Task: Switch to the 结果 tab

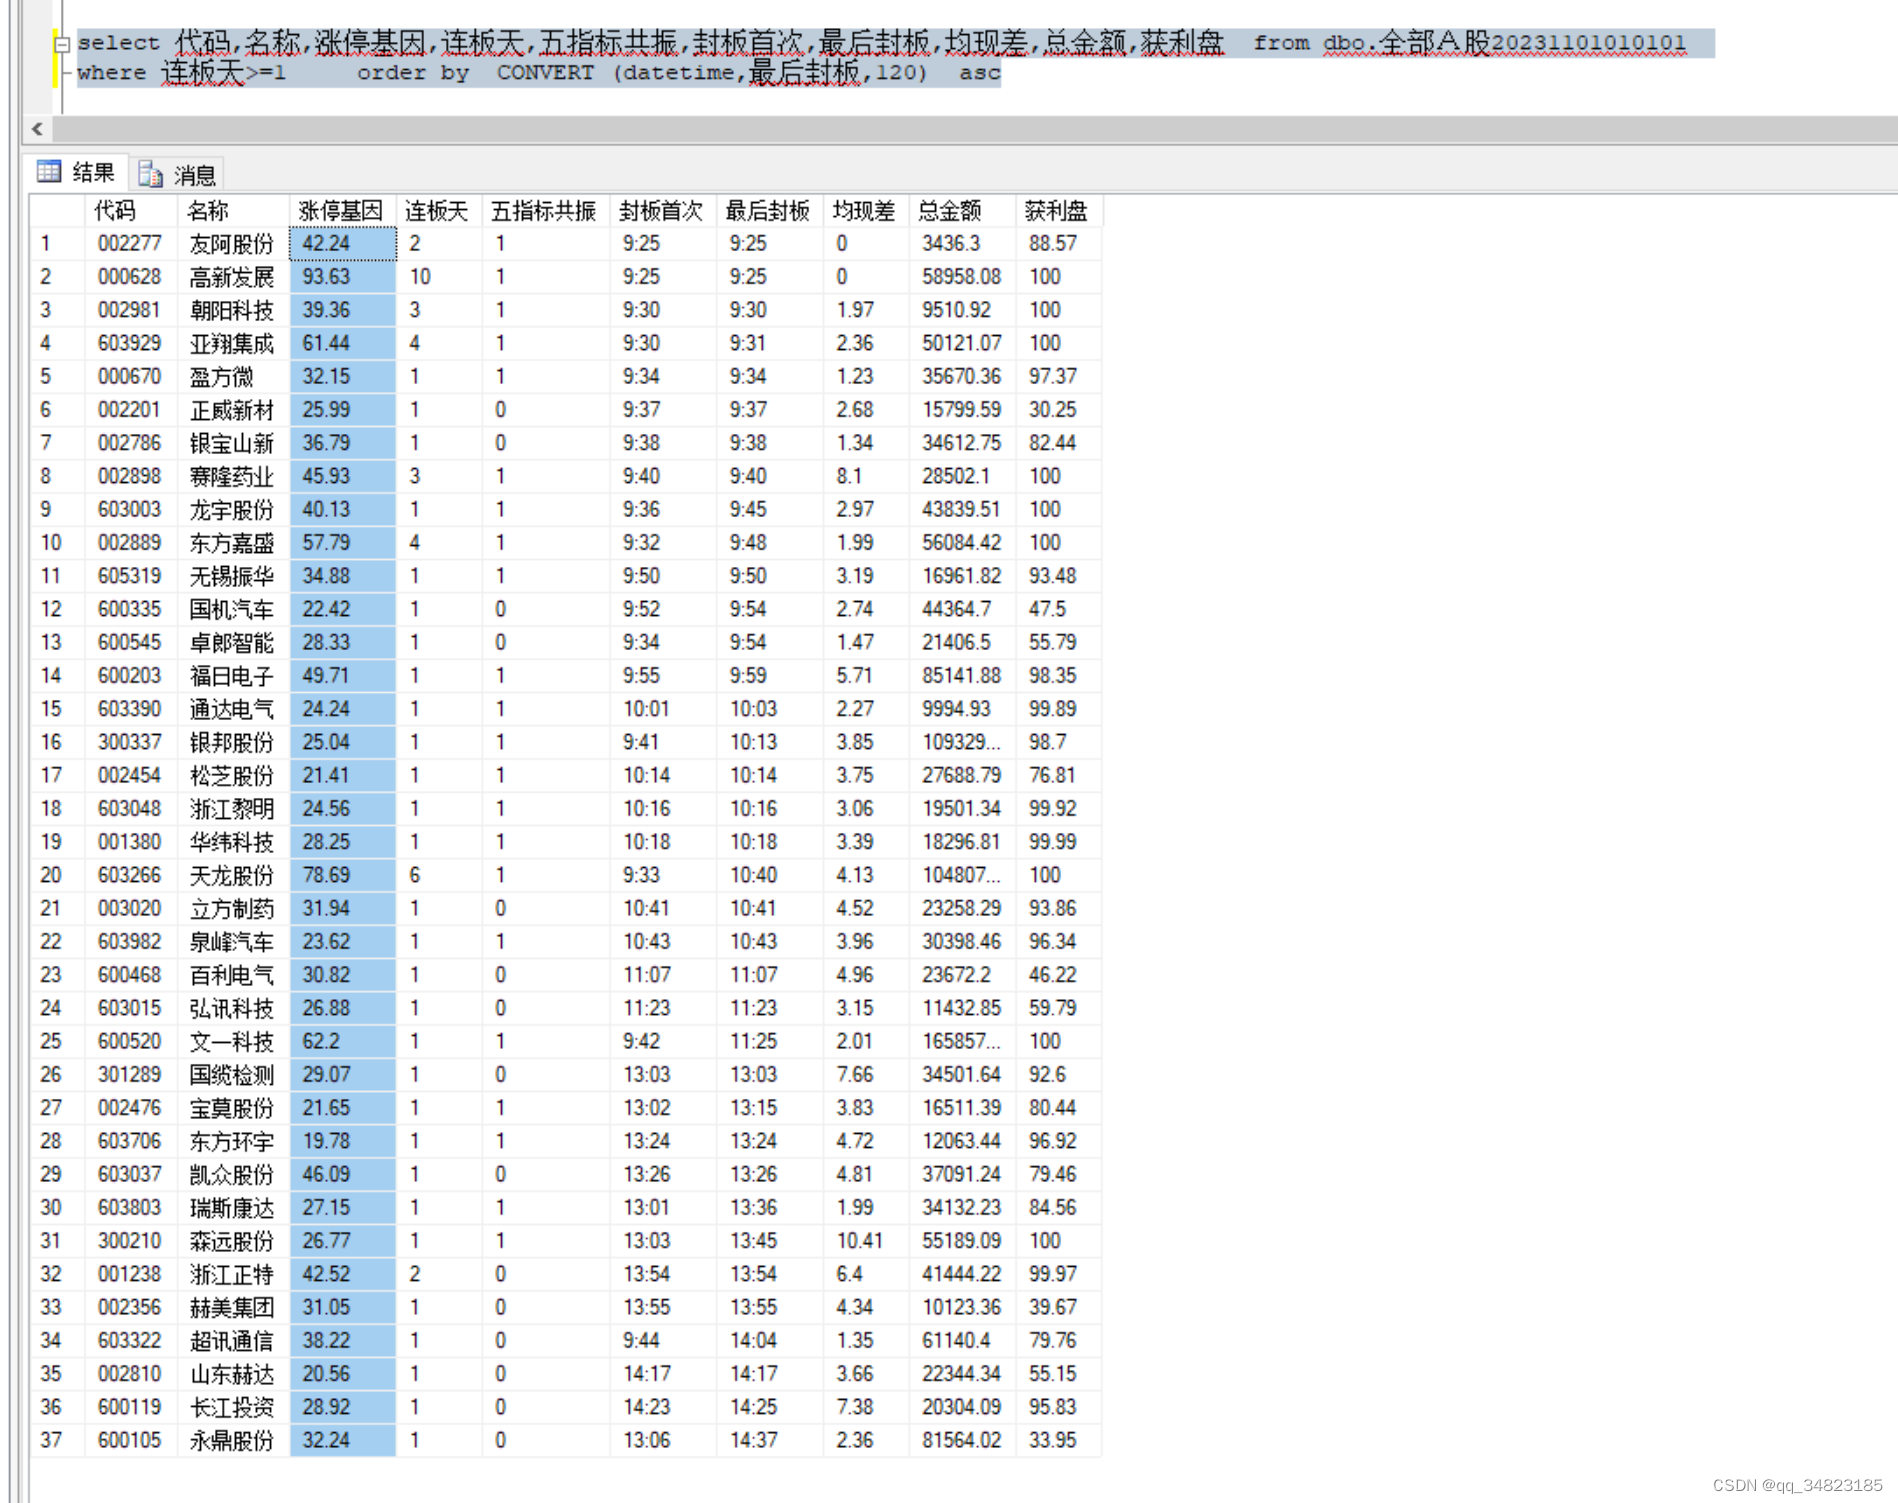Action: pos(78,173)
